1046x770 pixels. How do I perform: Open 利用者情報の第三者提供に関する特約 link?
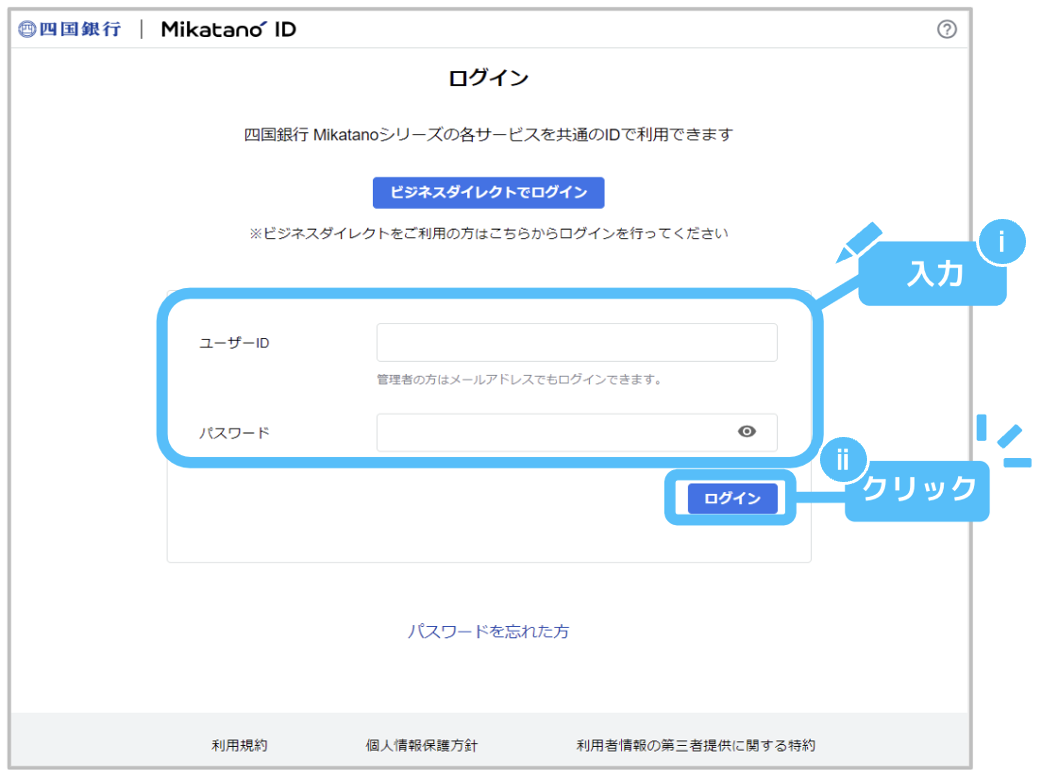point(696,745)
